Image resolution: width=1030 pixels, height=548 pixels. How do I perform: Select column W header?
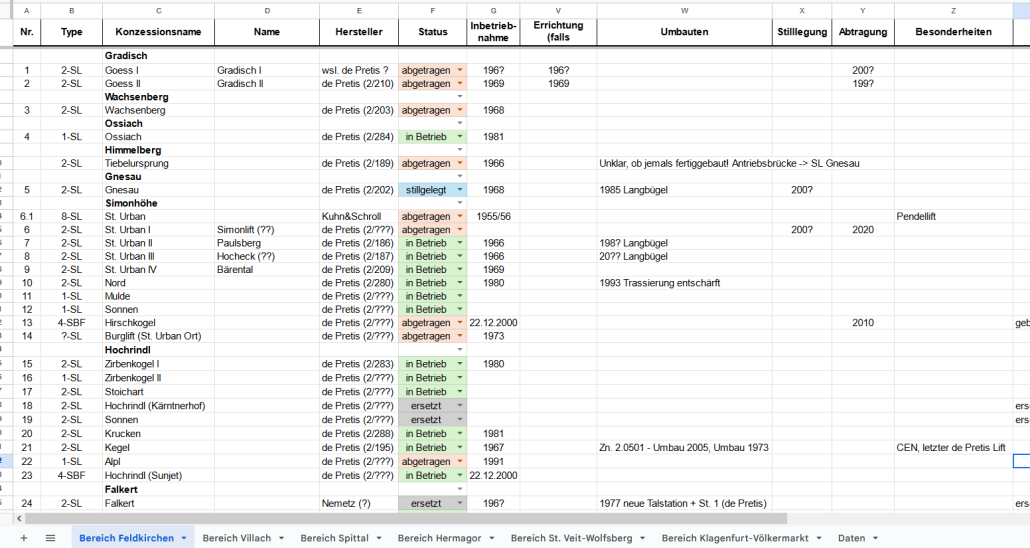pos(684,10)
